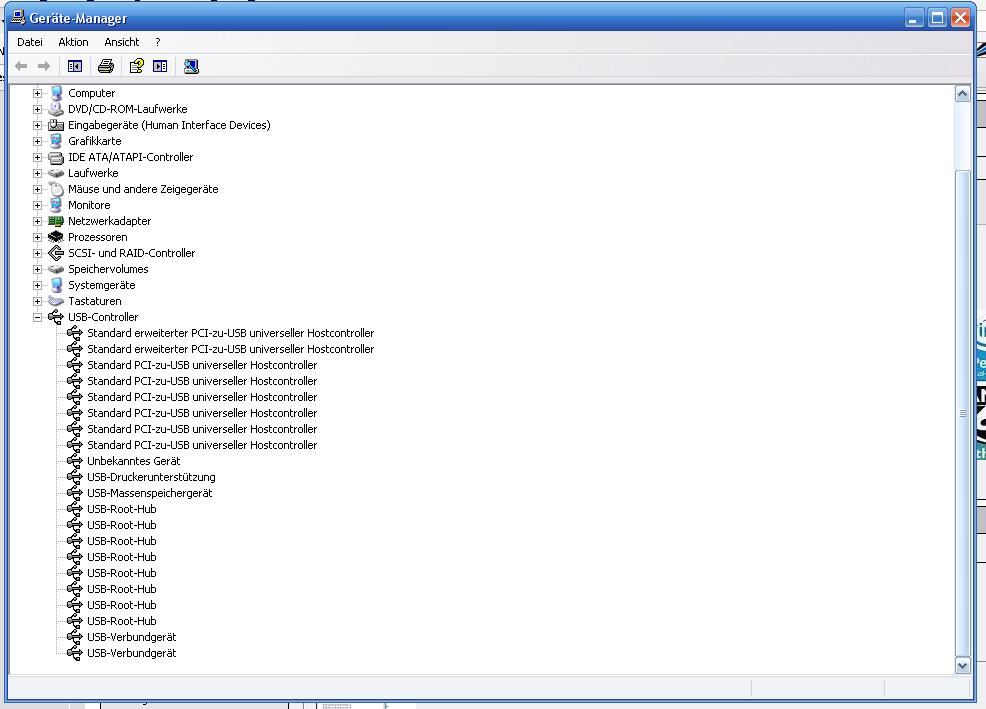
Task: Scan for hardware changes monitor icon
Action: tap(191, 66)
